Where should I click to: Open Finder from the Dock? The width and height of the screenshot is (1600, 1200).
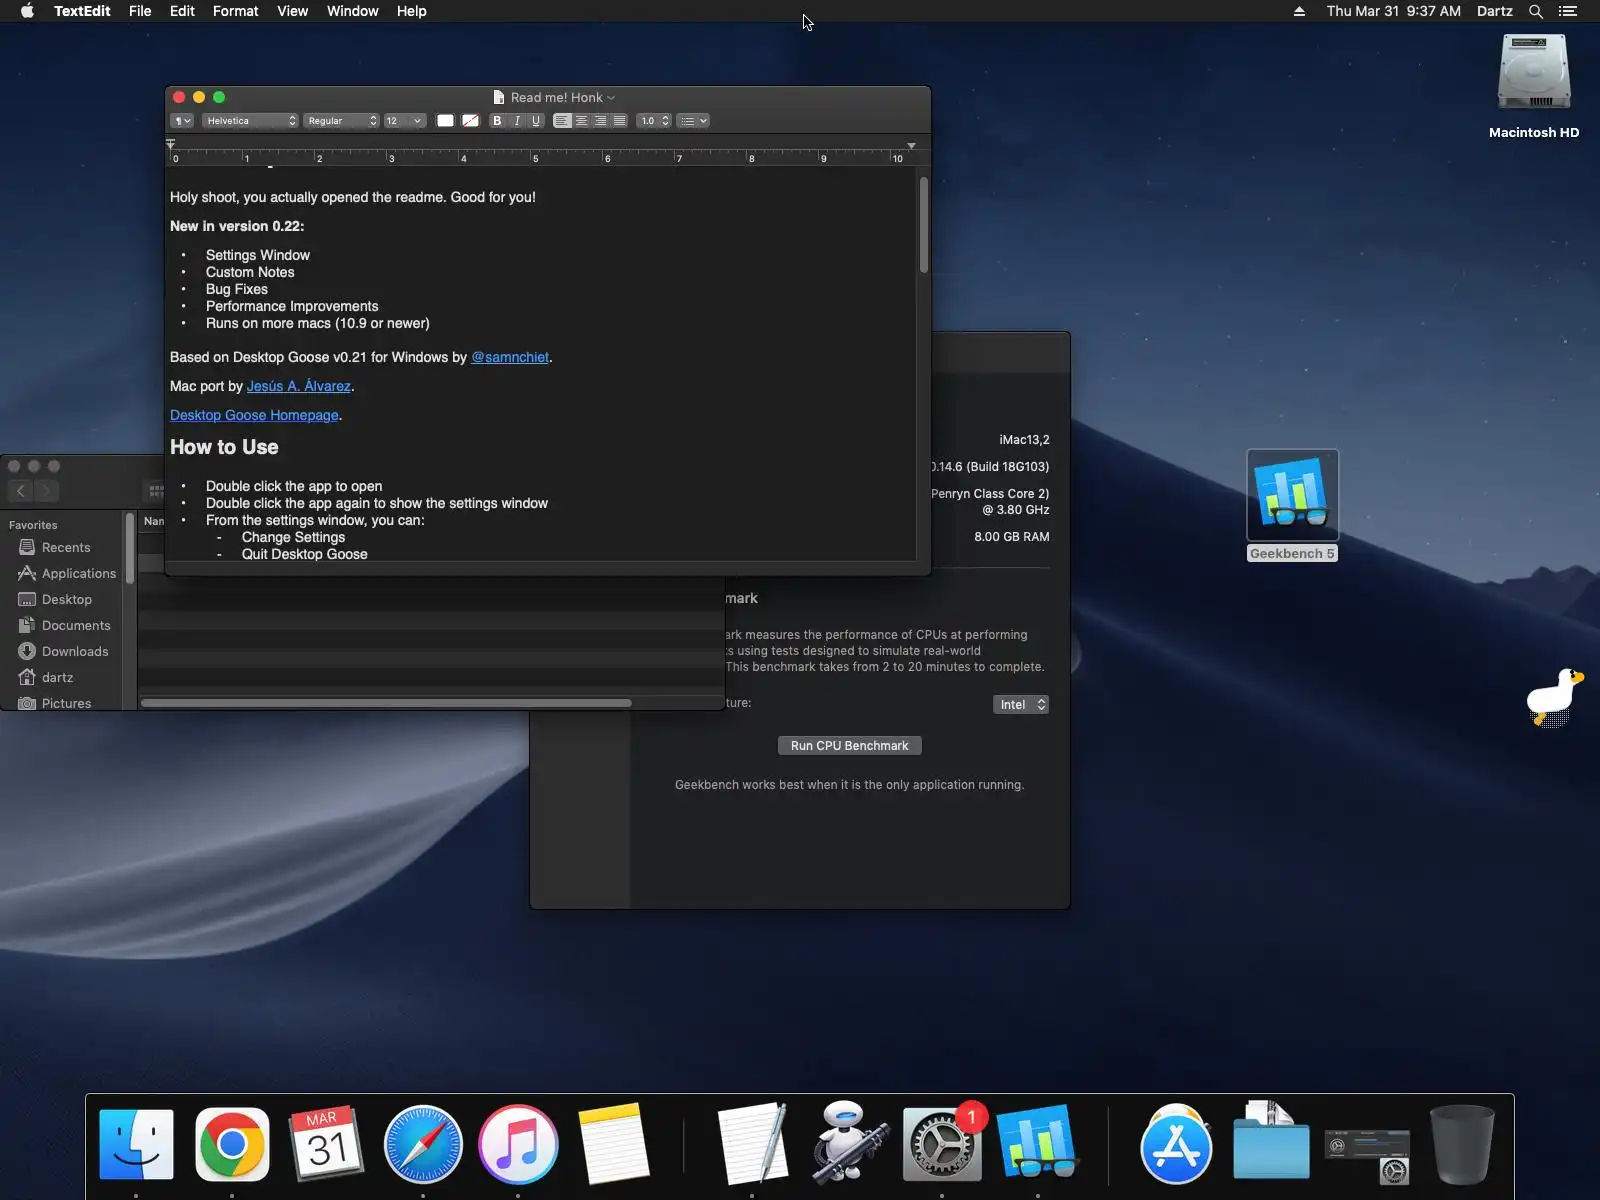(x=137, y=1143)
